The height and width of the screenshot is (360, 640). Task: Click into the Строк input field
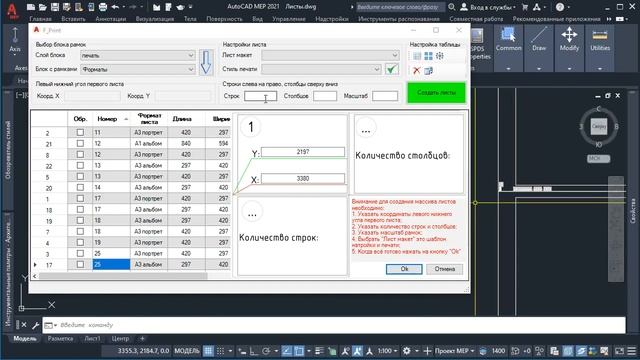(260, 96)
